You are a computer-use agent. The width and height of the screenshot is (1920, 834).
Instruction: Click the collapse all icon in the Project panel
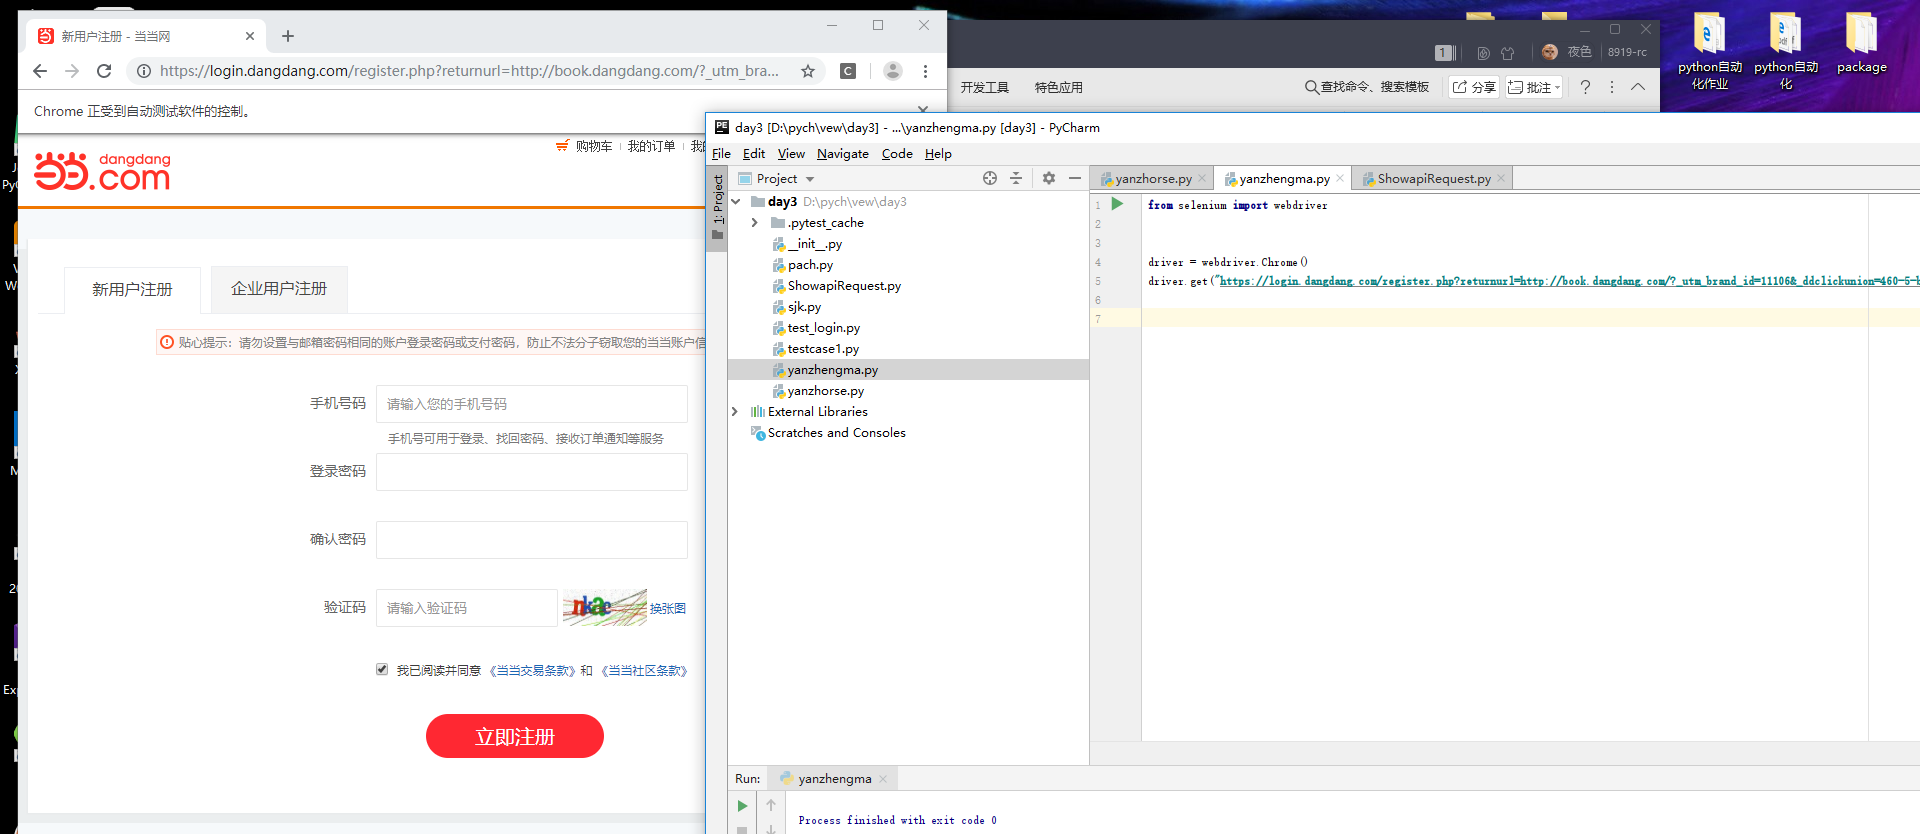(1016, 178)
